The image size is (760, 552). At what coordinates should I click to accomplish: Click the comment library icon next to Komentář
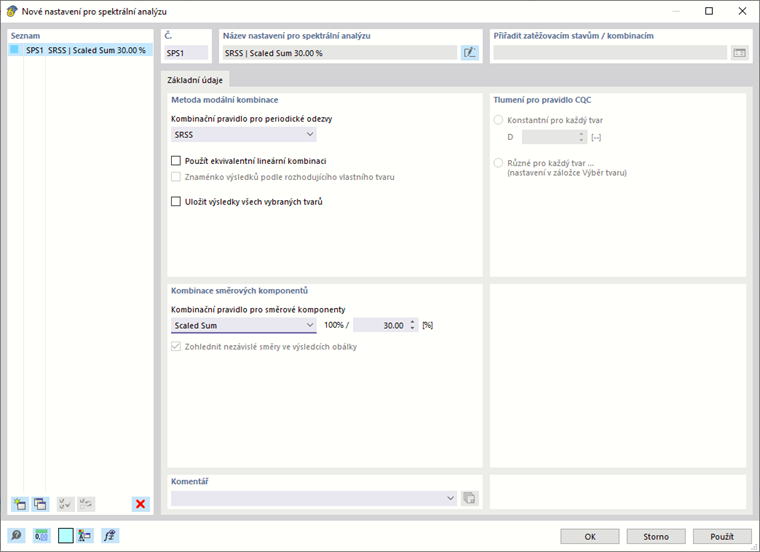469,498
